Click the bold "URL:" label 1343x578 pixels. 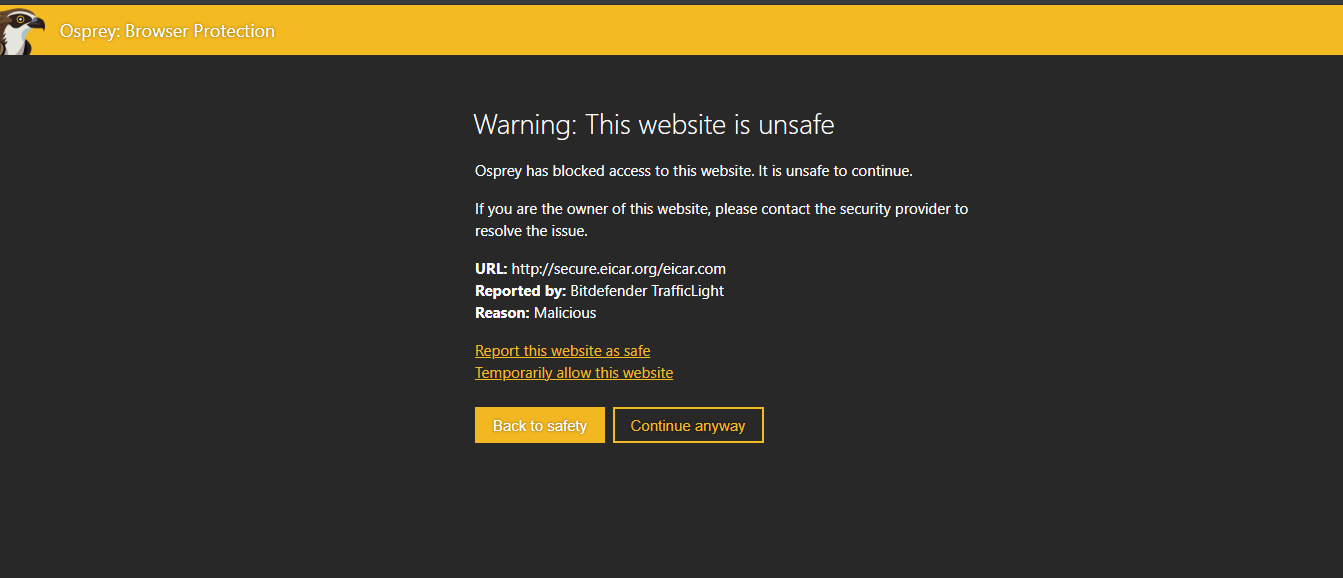click(491, 269)
